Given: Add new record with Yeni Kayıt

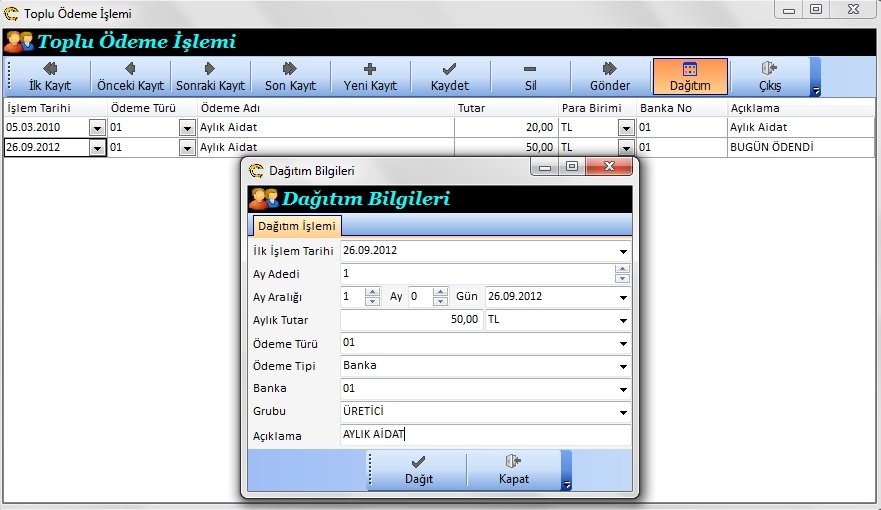Looking at the screenshot, I should (370, 77).
